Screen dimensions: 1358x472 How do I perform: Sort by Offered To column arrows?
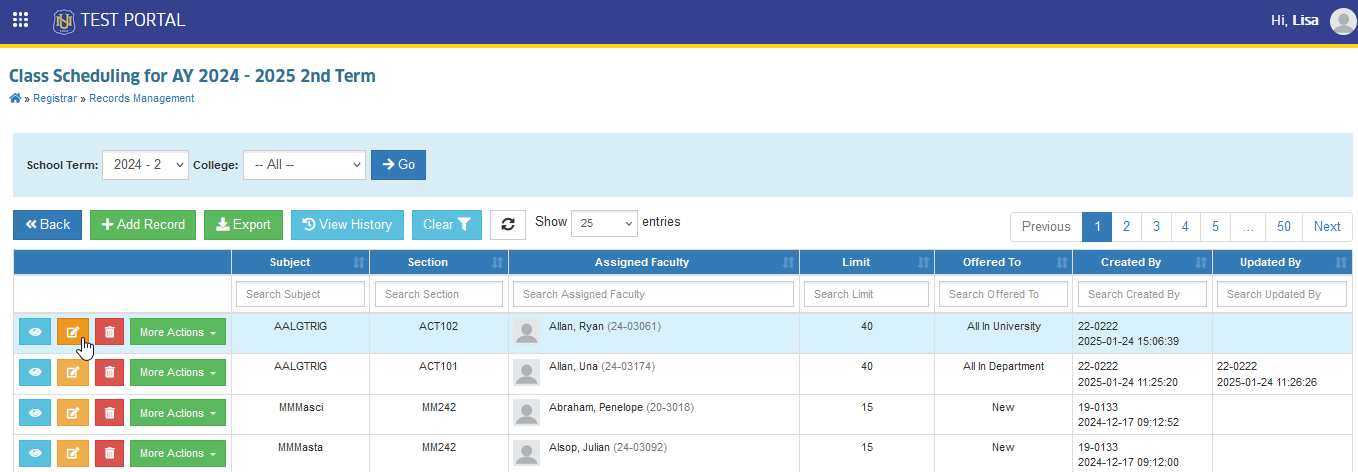click(x=1062, y=263)
